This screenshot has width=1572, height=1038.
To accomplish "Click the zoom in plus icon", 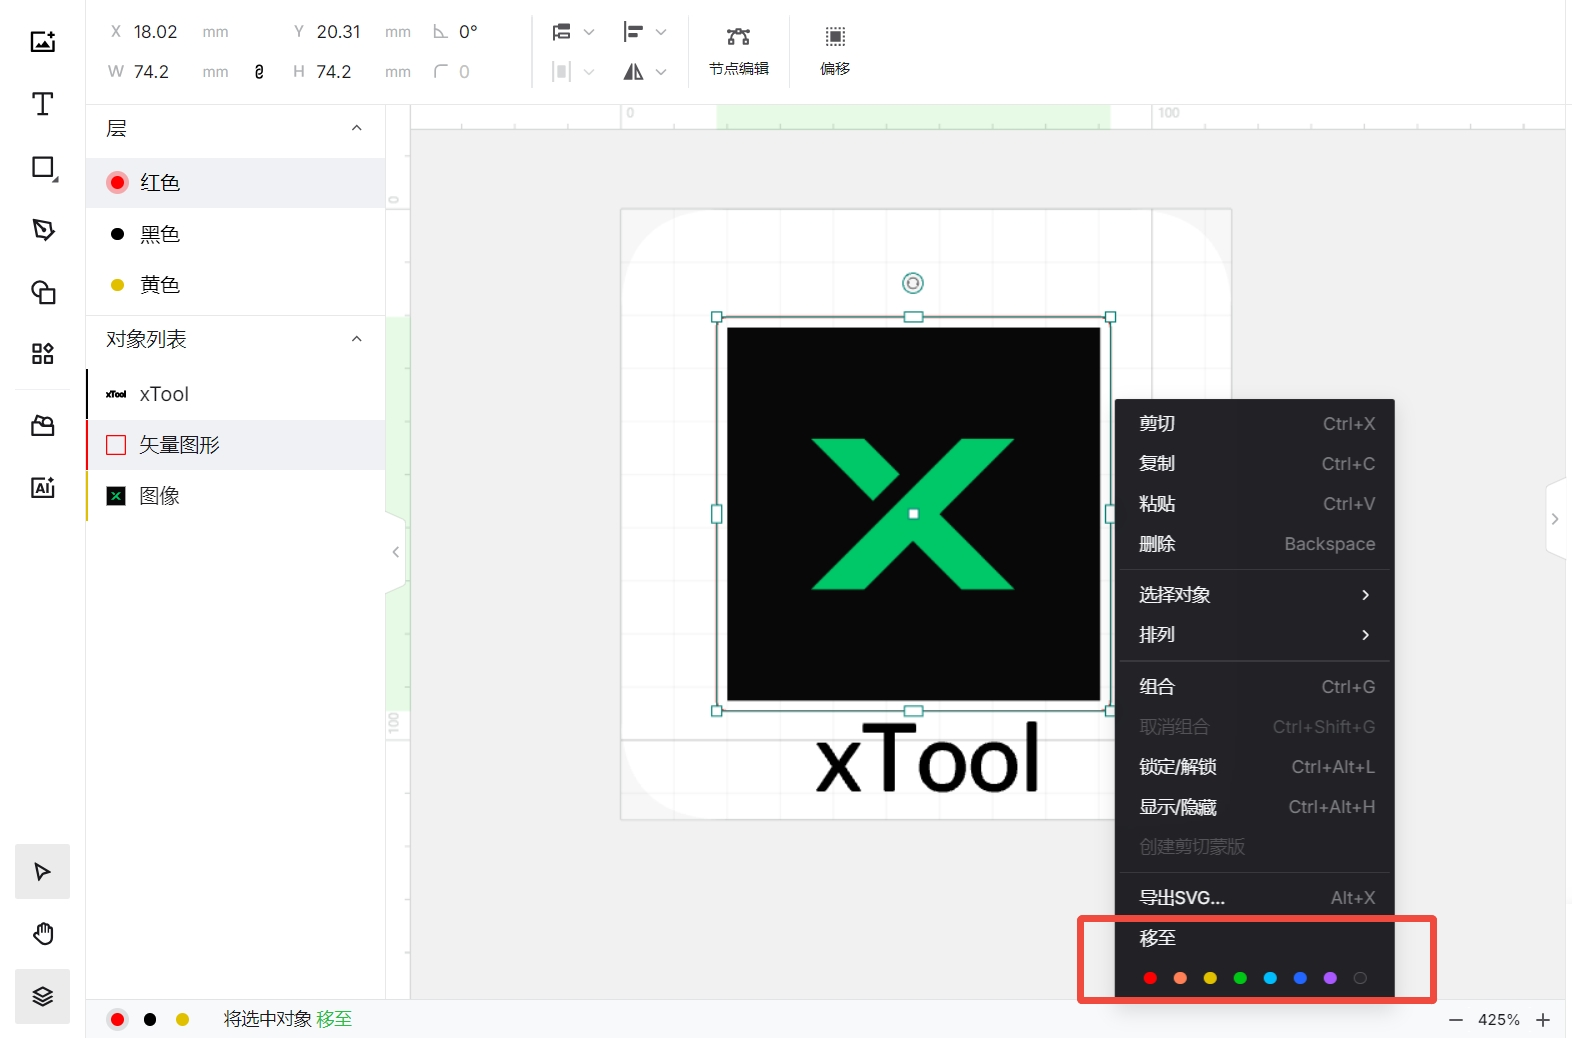I will pos(1543,1020).
